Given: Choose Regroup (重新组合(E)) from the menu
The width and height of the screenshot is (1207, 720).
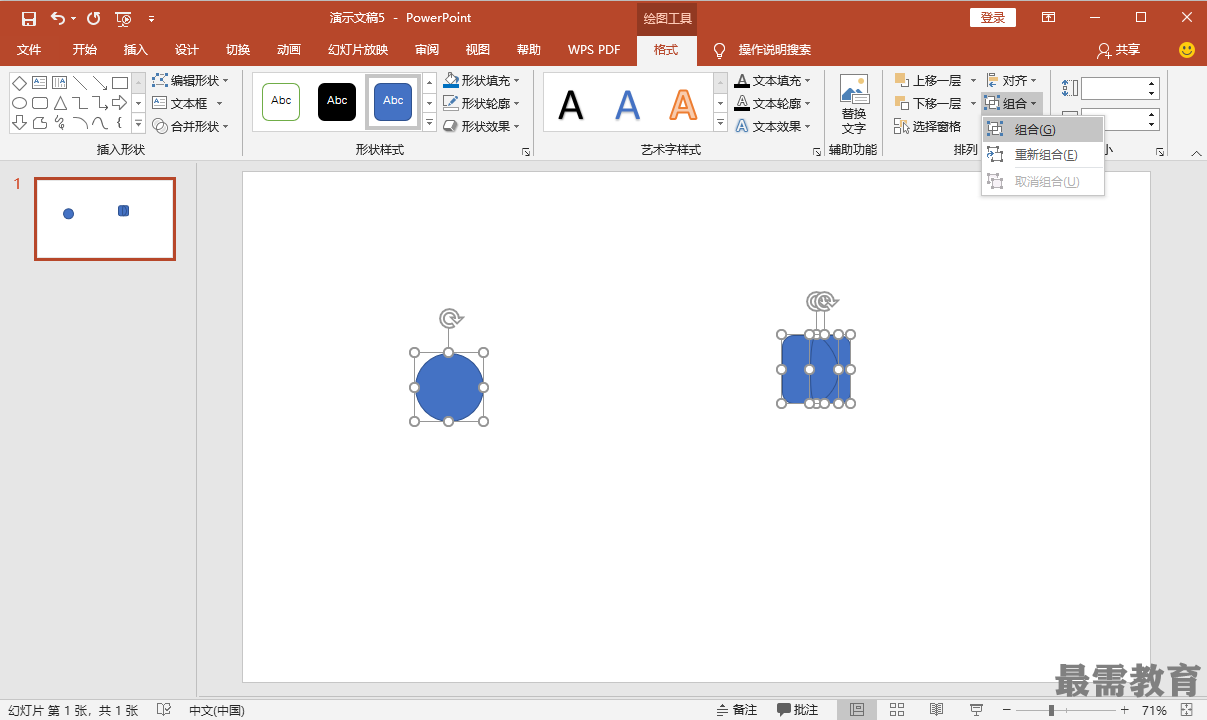Looking at the screenshot, I should [1043, 155].
